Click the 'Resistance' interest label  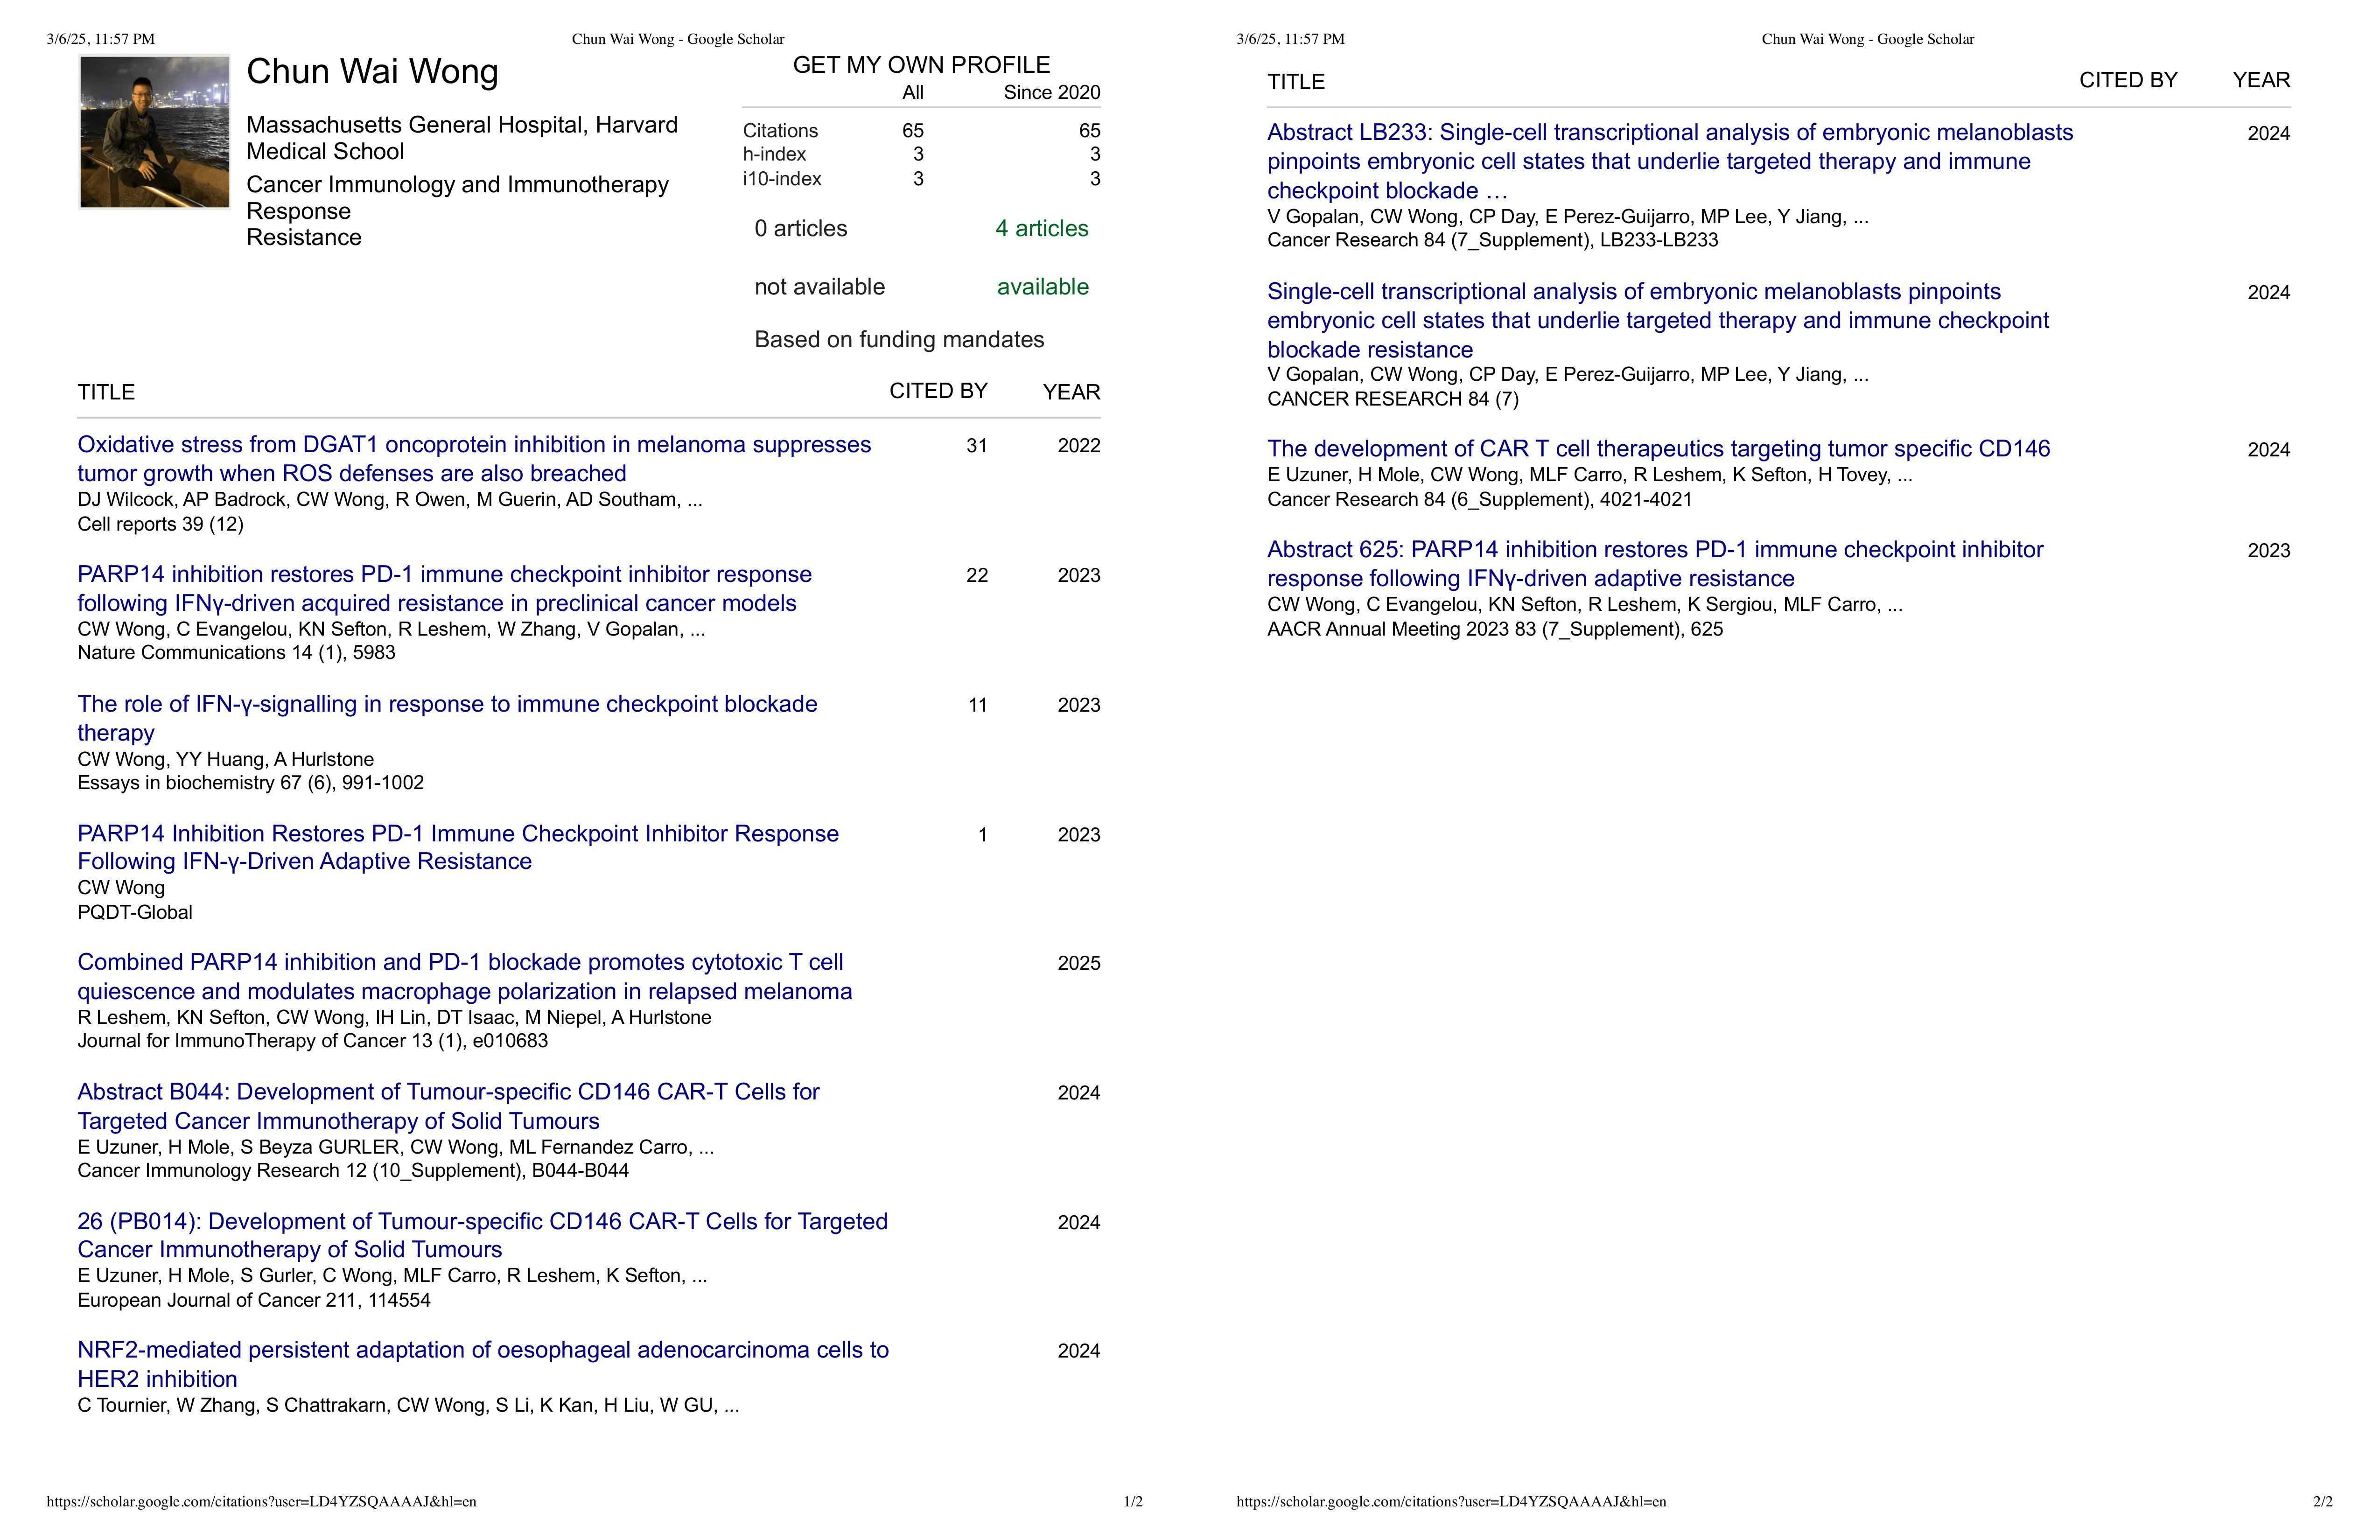304,237
